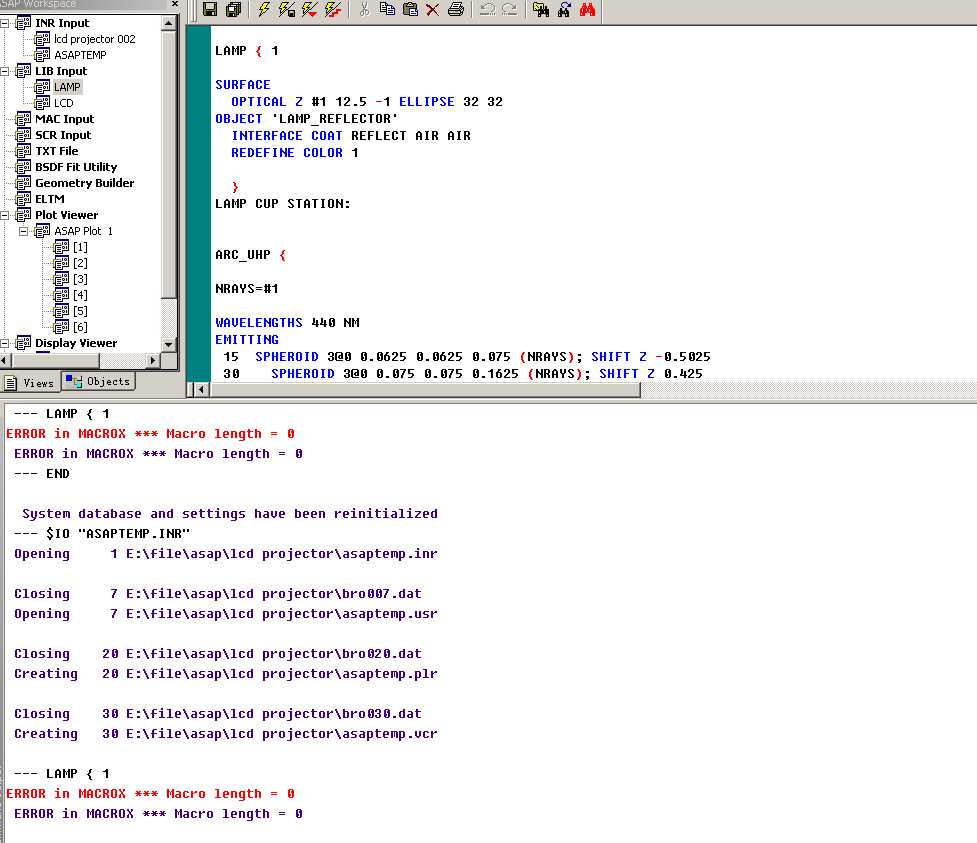
Task: Click the editor horizontal scrollbar thumb
Action: pos(425,389)
